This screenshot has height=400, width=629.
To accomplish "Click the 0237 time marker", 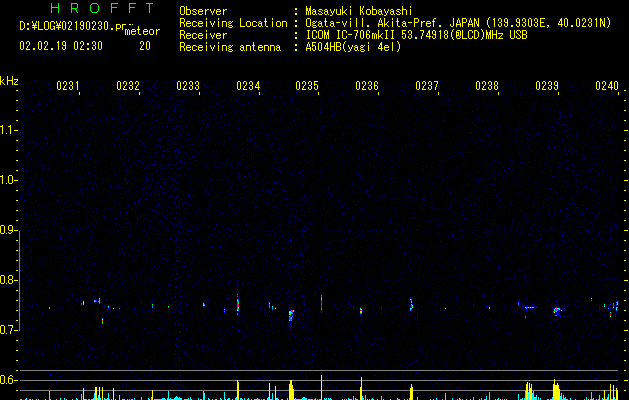I will pyautogui.click(x=427, y=85).
